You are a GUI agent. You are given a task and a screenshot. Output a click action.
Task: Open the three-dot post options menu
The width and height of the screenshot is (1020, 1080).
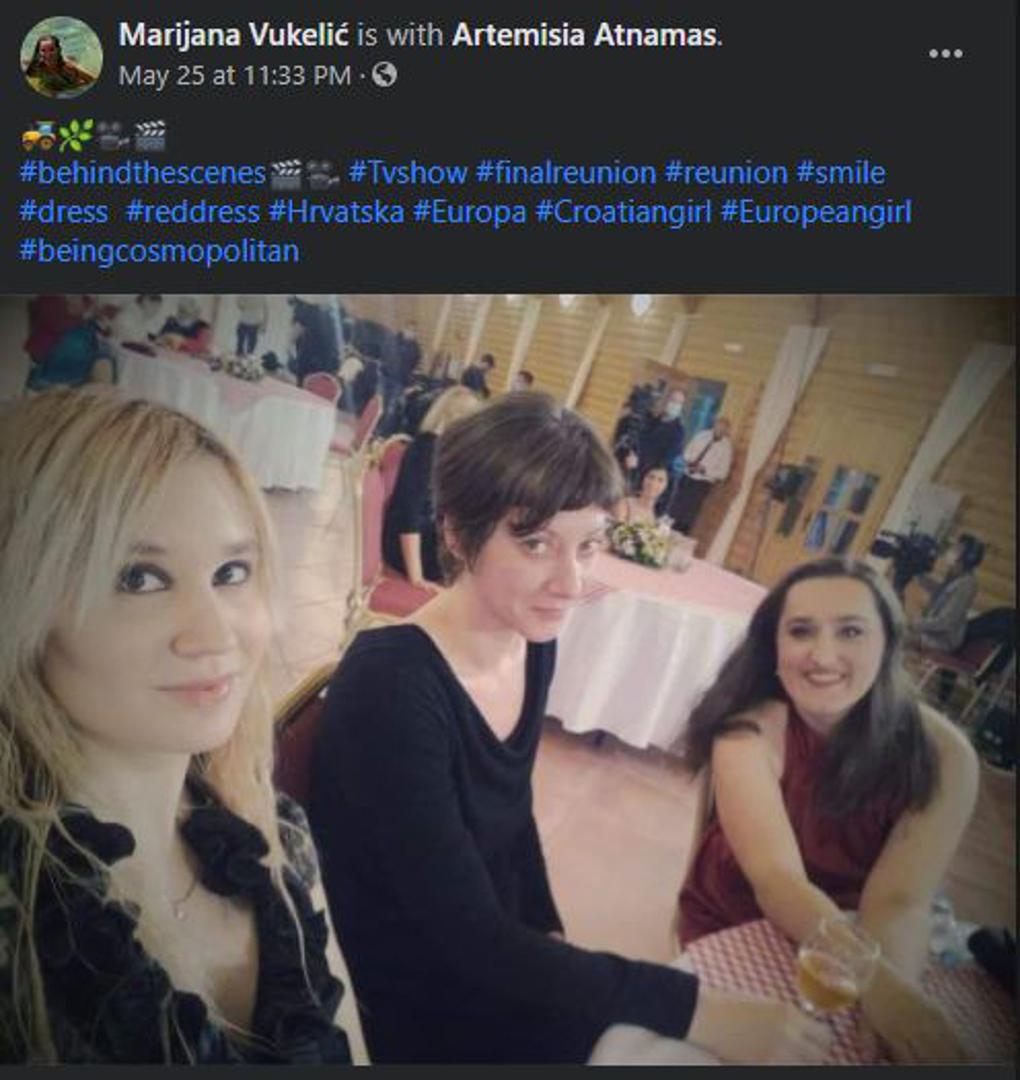(x=945, y=54)
